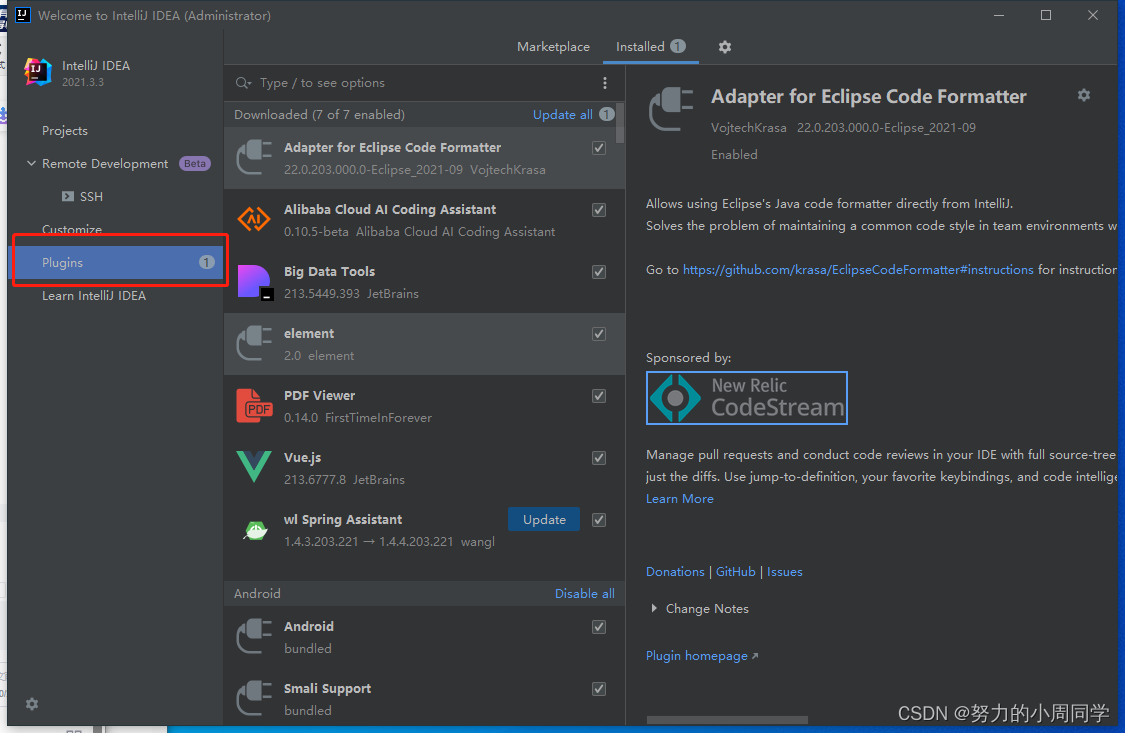Image resolution: width=1125 pixels, height=733 pixels.
Task: Click the New Relic CodeStream sponsor banner
Action: pyautogui.click(x=746, y=398)
